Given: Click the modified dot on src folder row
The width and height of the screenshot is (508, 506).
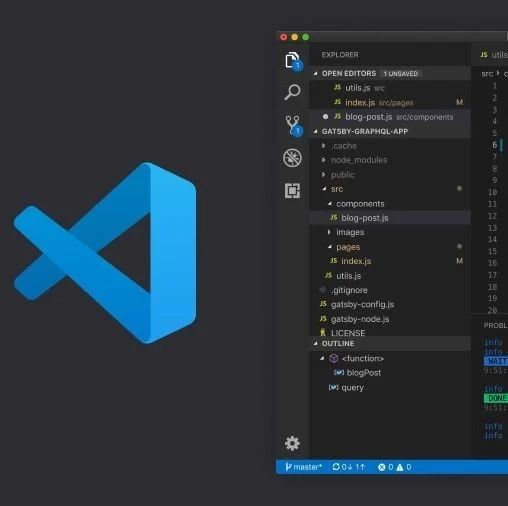Looking at the screenshot, I should coord(459,188).
